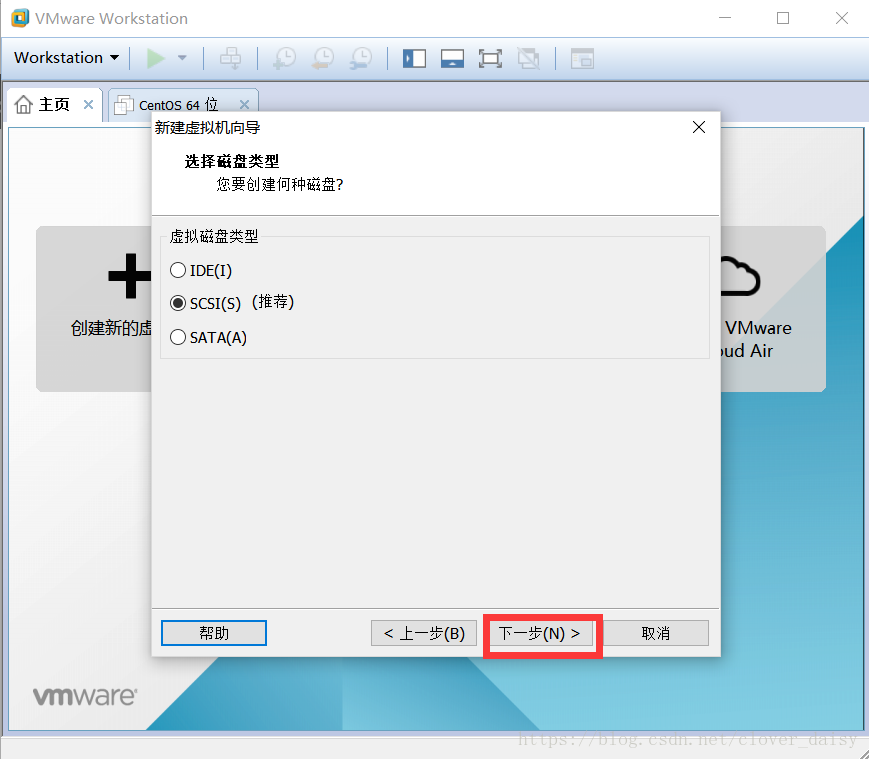Viewport: 869px width, 759px height.
Task: Enter full screen mode icon
Action: pos(490,58)
